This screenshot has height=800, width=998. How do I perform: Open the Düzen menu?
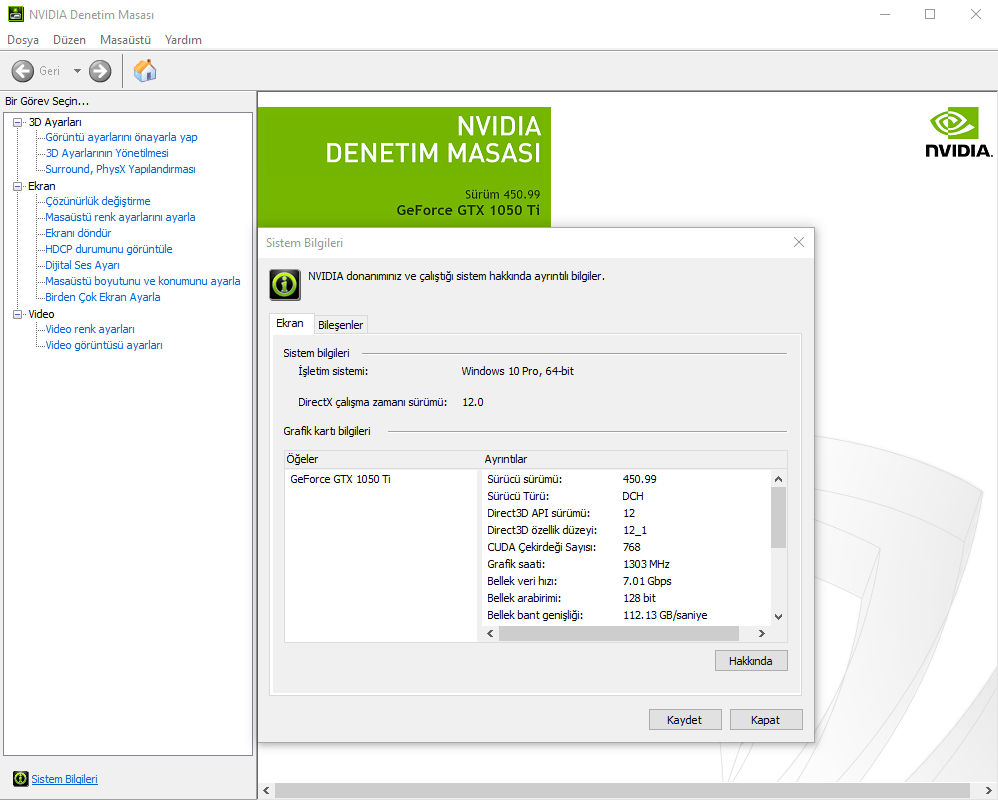(x=69, y=39)
